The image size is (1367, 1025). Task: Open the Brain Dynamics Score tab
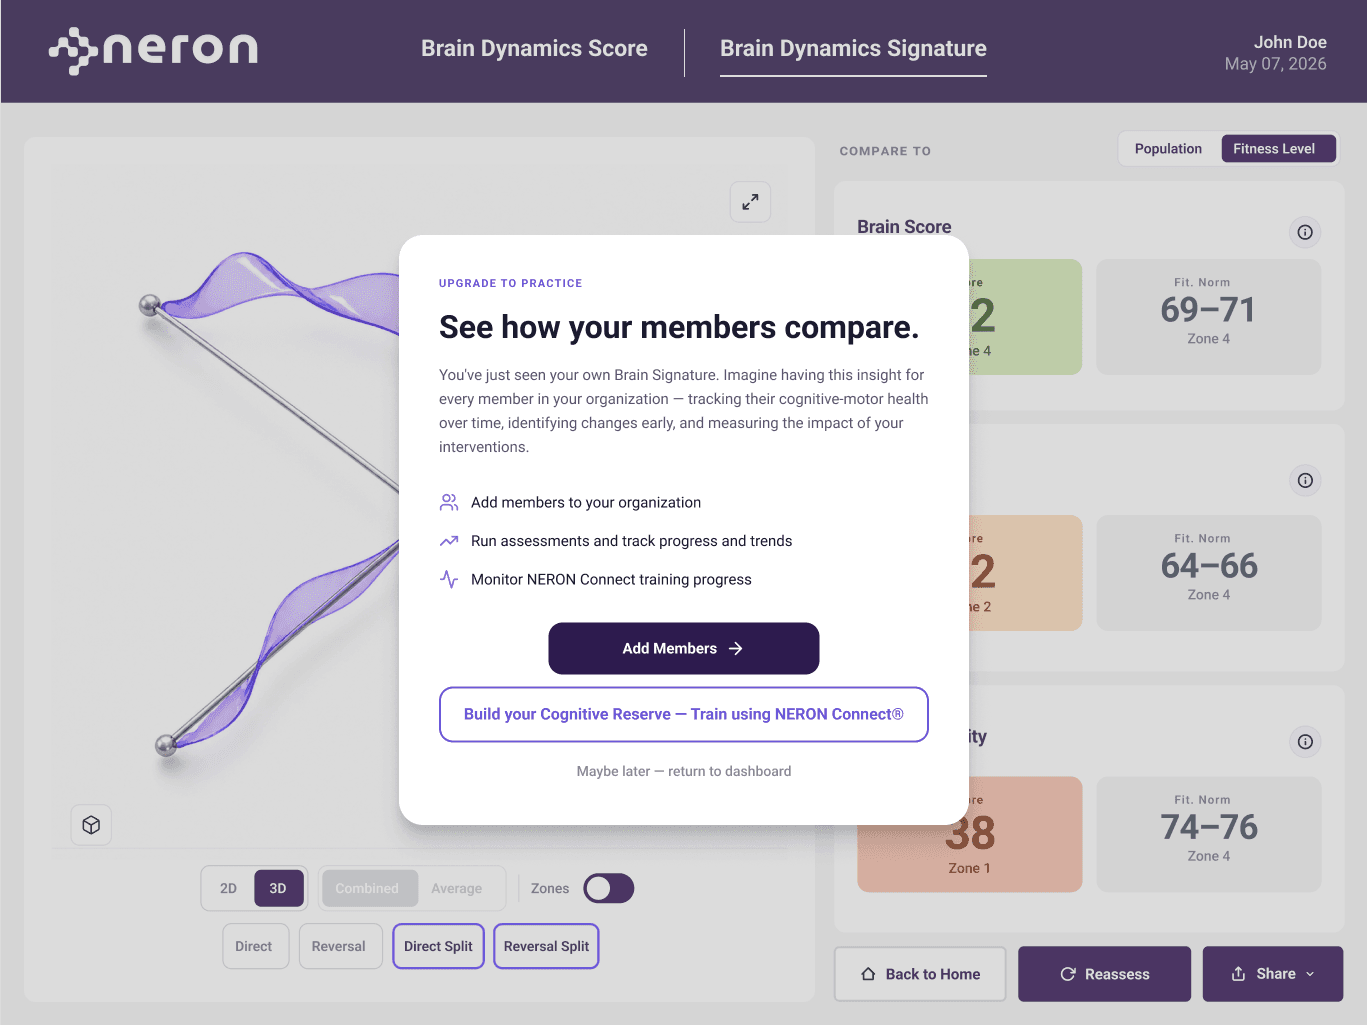[534, 49]
